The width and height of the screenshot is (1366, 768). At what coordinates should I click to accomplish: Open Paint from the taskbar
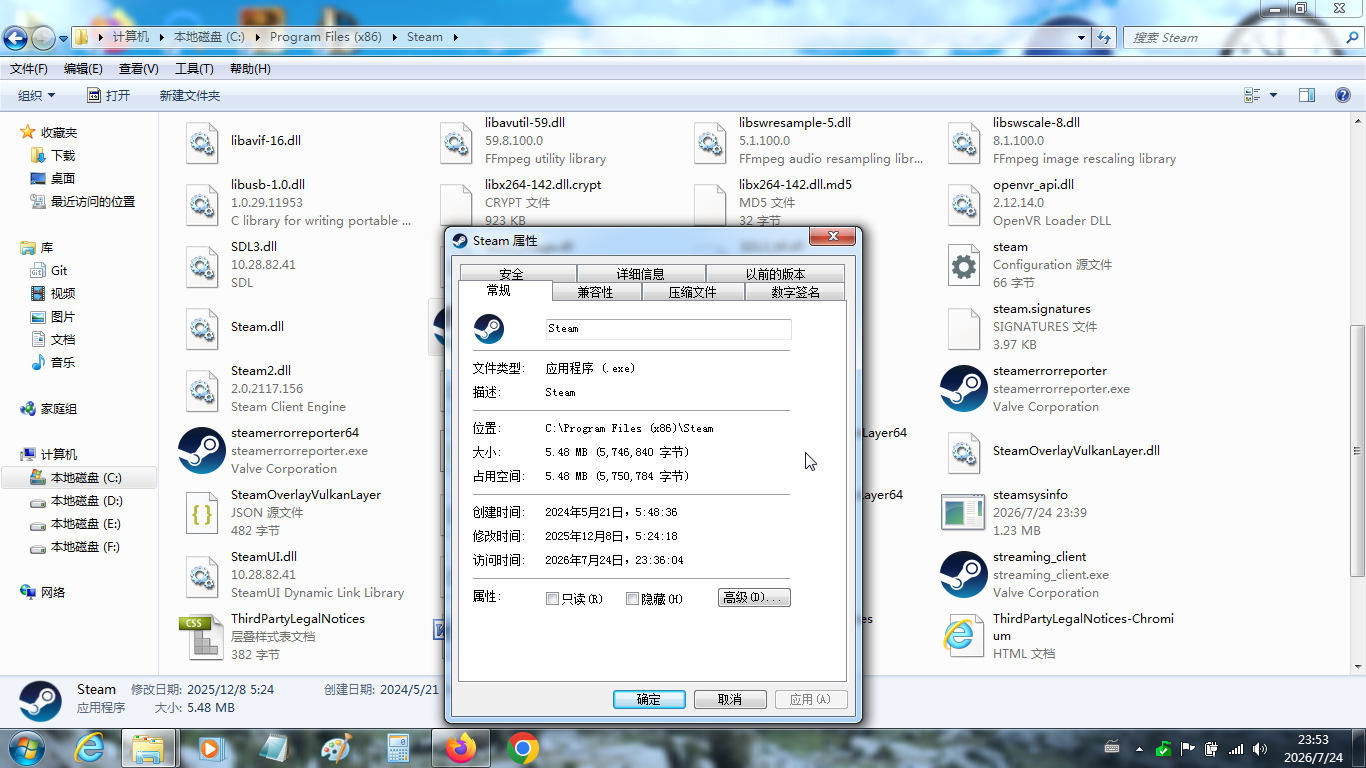tap(335, 748)
